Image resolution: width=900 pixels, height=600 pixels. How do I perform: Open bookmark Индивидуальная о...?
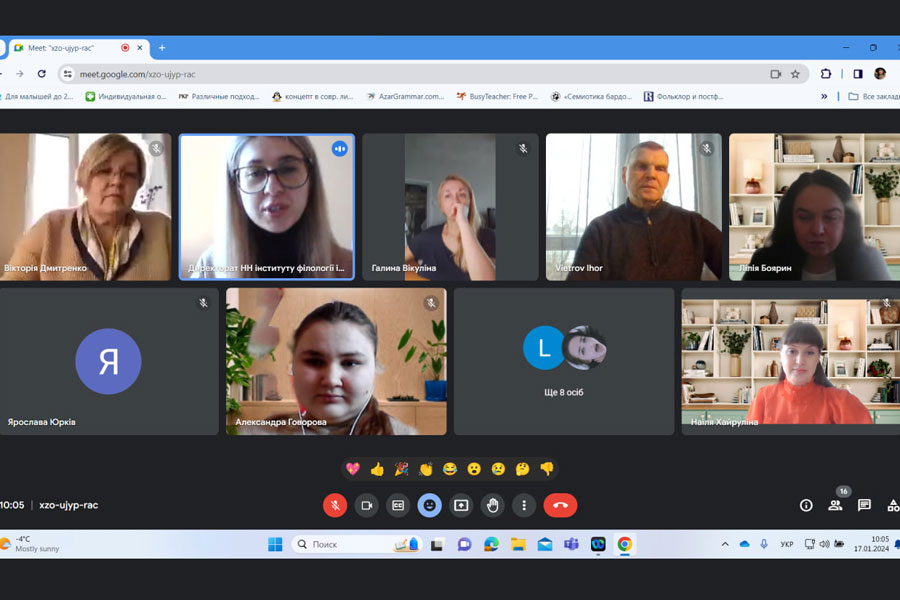126,96
